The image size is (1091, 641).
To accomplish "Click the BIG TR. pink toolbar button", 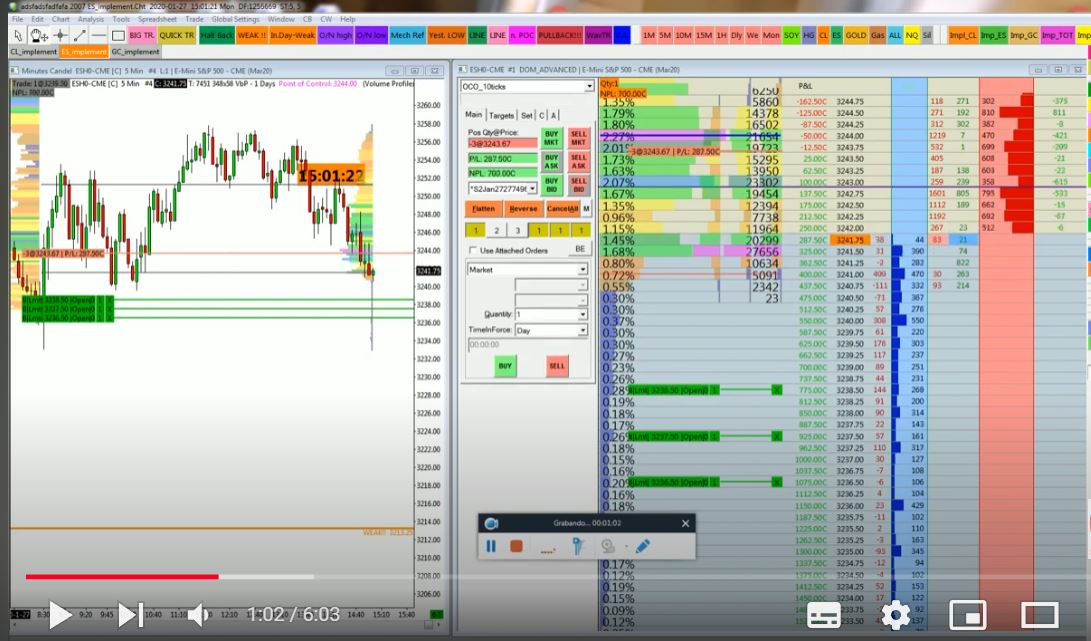I will (x=142, y=35).
